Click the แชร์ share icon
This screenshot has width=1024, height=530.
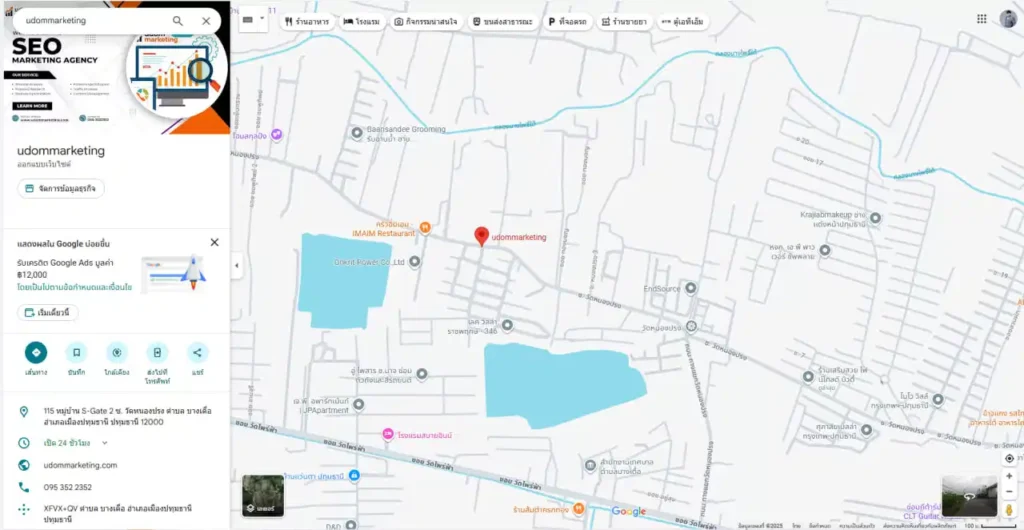tap(198, 352)
